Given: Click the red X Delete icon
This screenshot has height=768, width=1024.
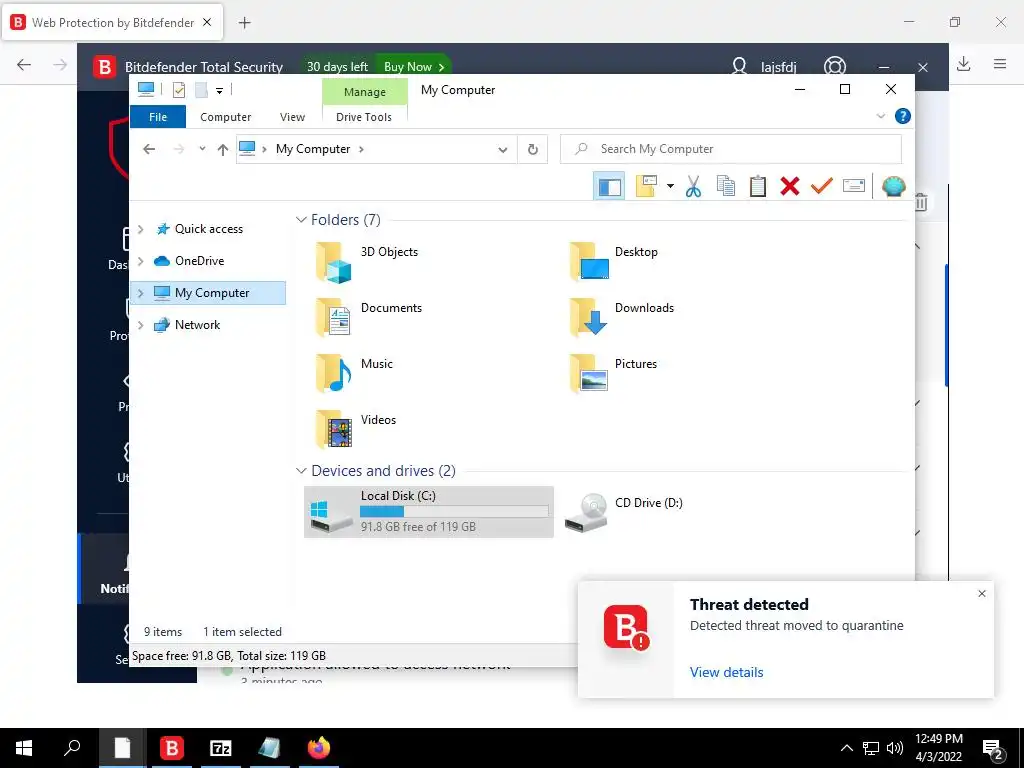Looking at the screenshot, I should coord(790,186).
